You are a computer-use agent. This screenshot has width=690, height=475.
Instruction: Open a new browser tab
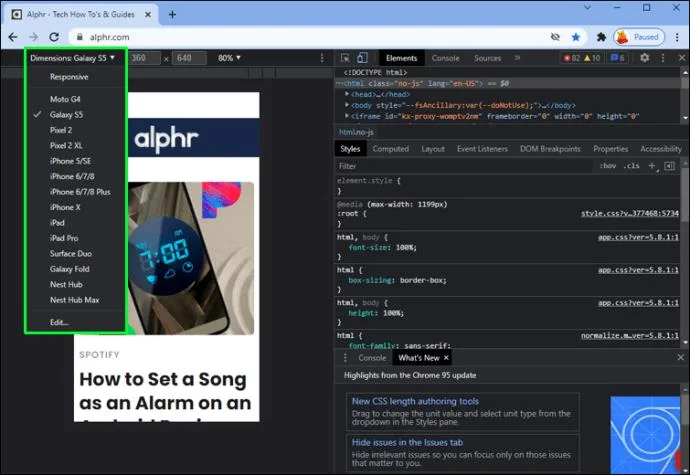point(172,15)
